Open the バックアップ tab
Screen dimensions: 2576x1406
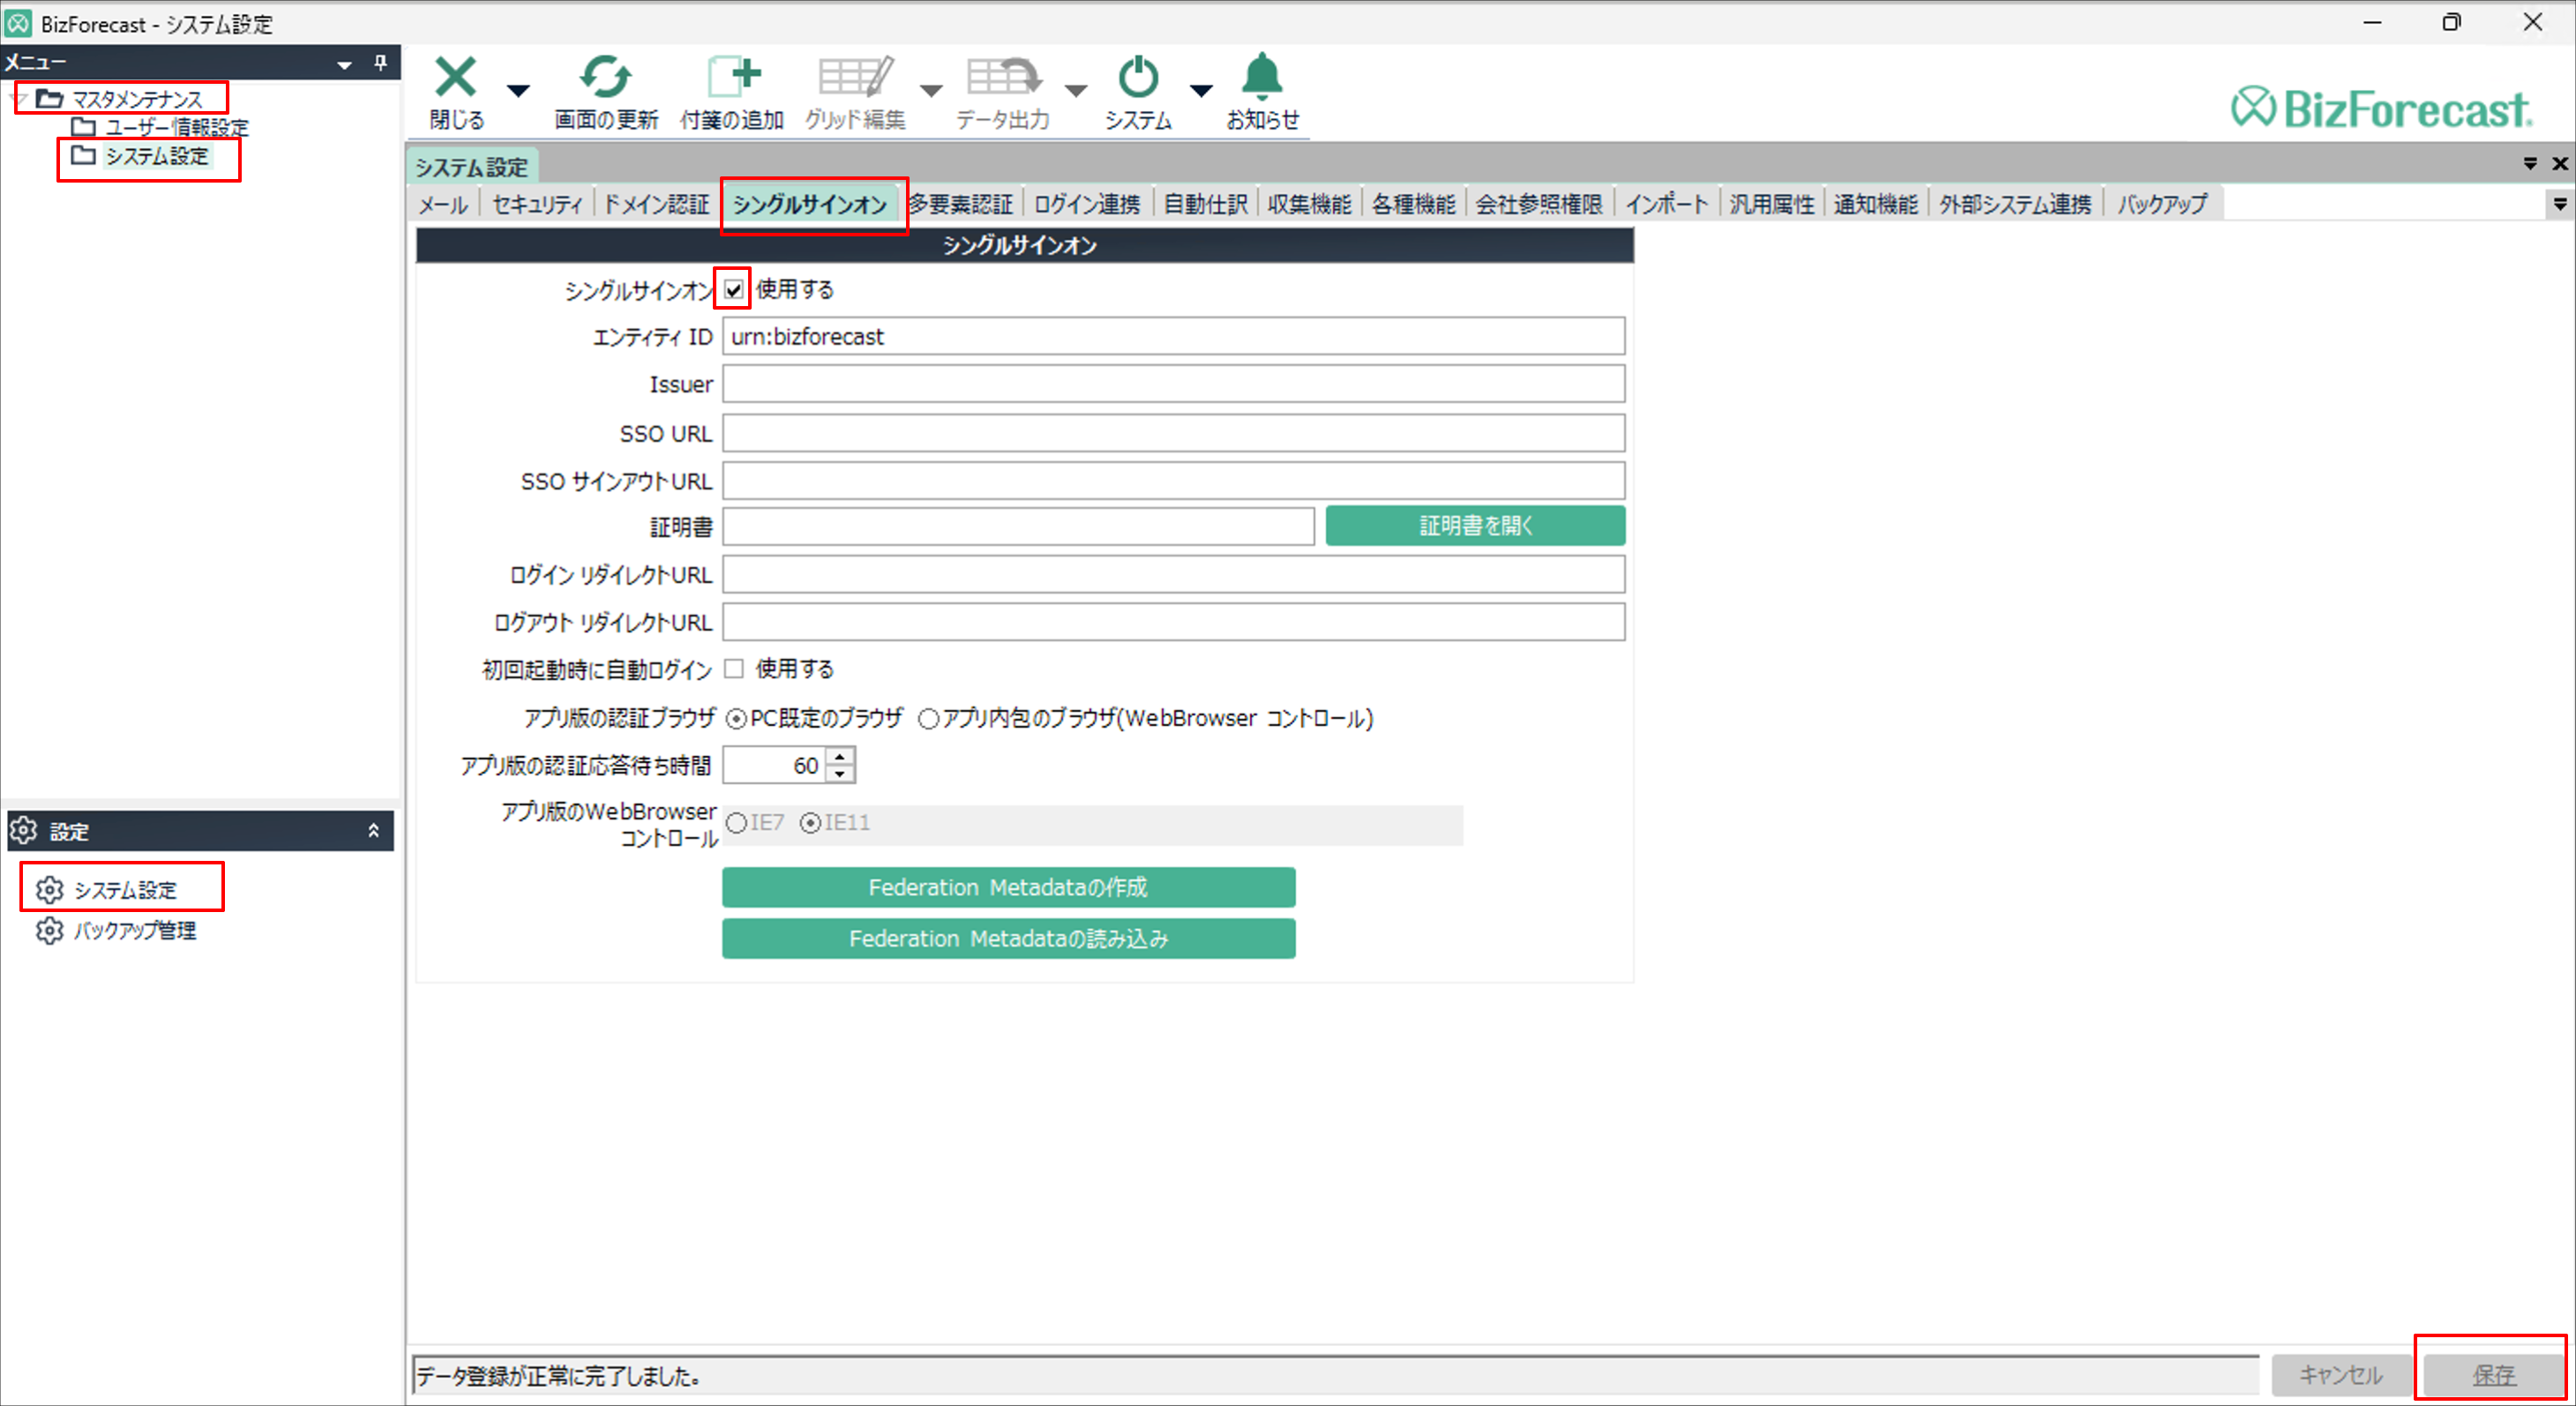2162,204
